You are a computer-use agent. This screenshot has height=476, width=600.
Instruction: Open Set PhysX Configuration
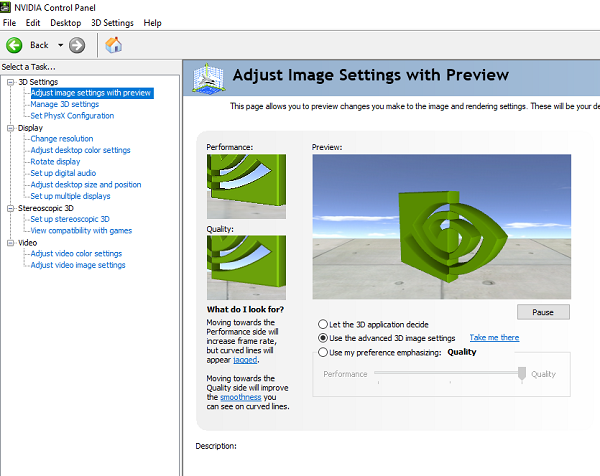pos(72,116)
